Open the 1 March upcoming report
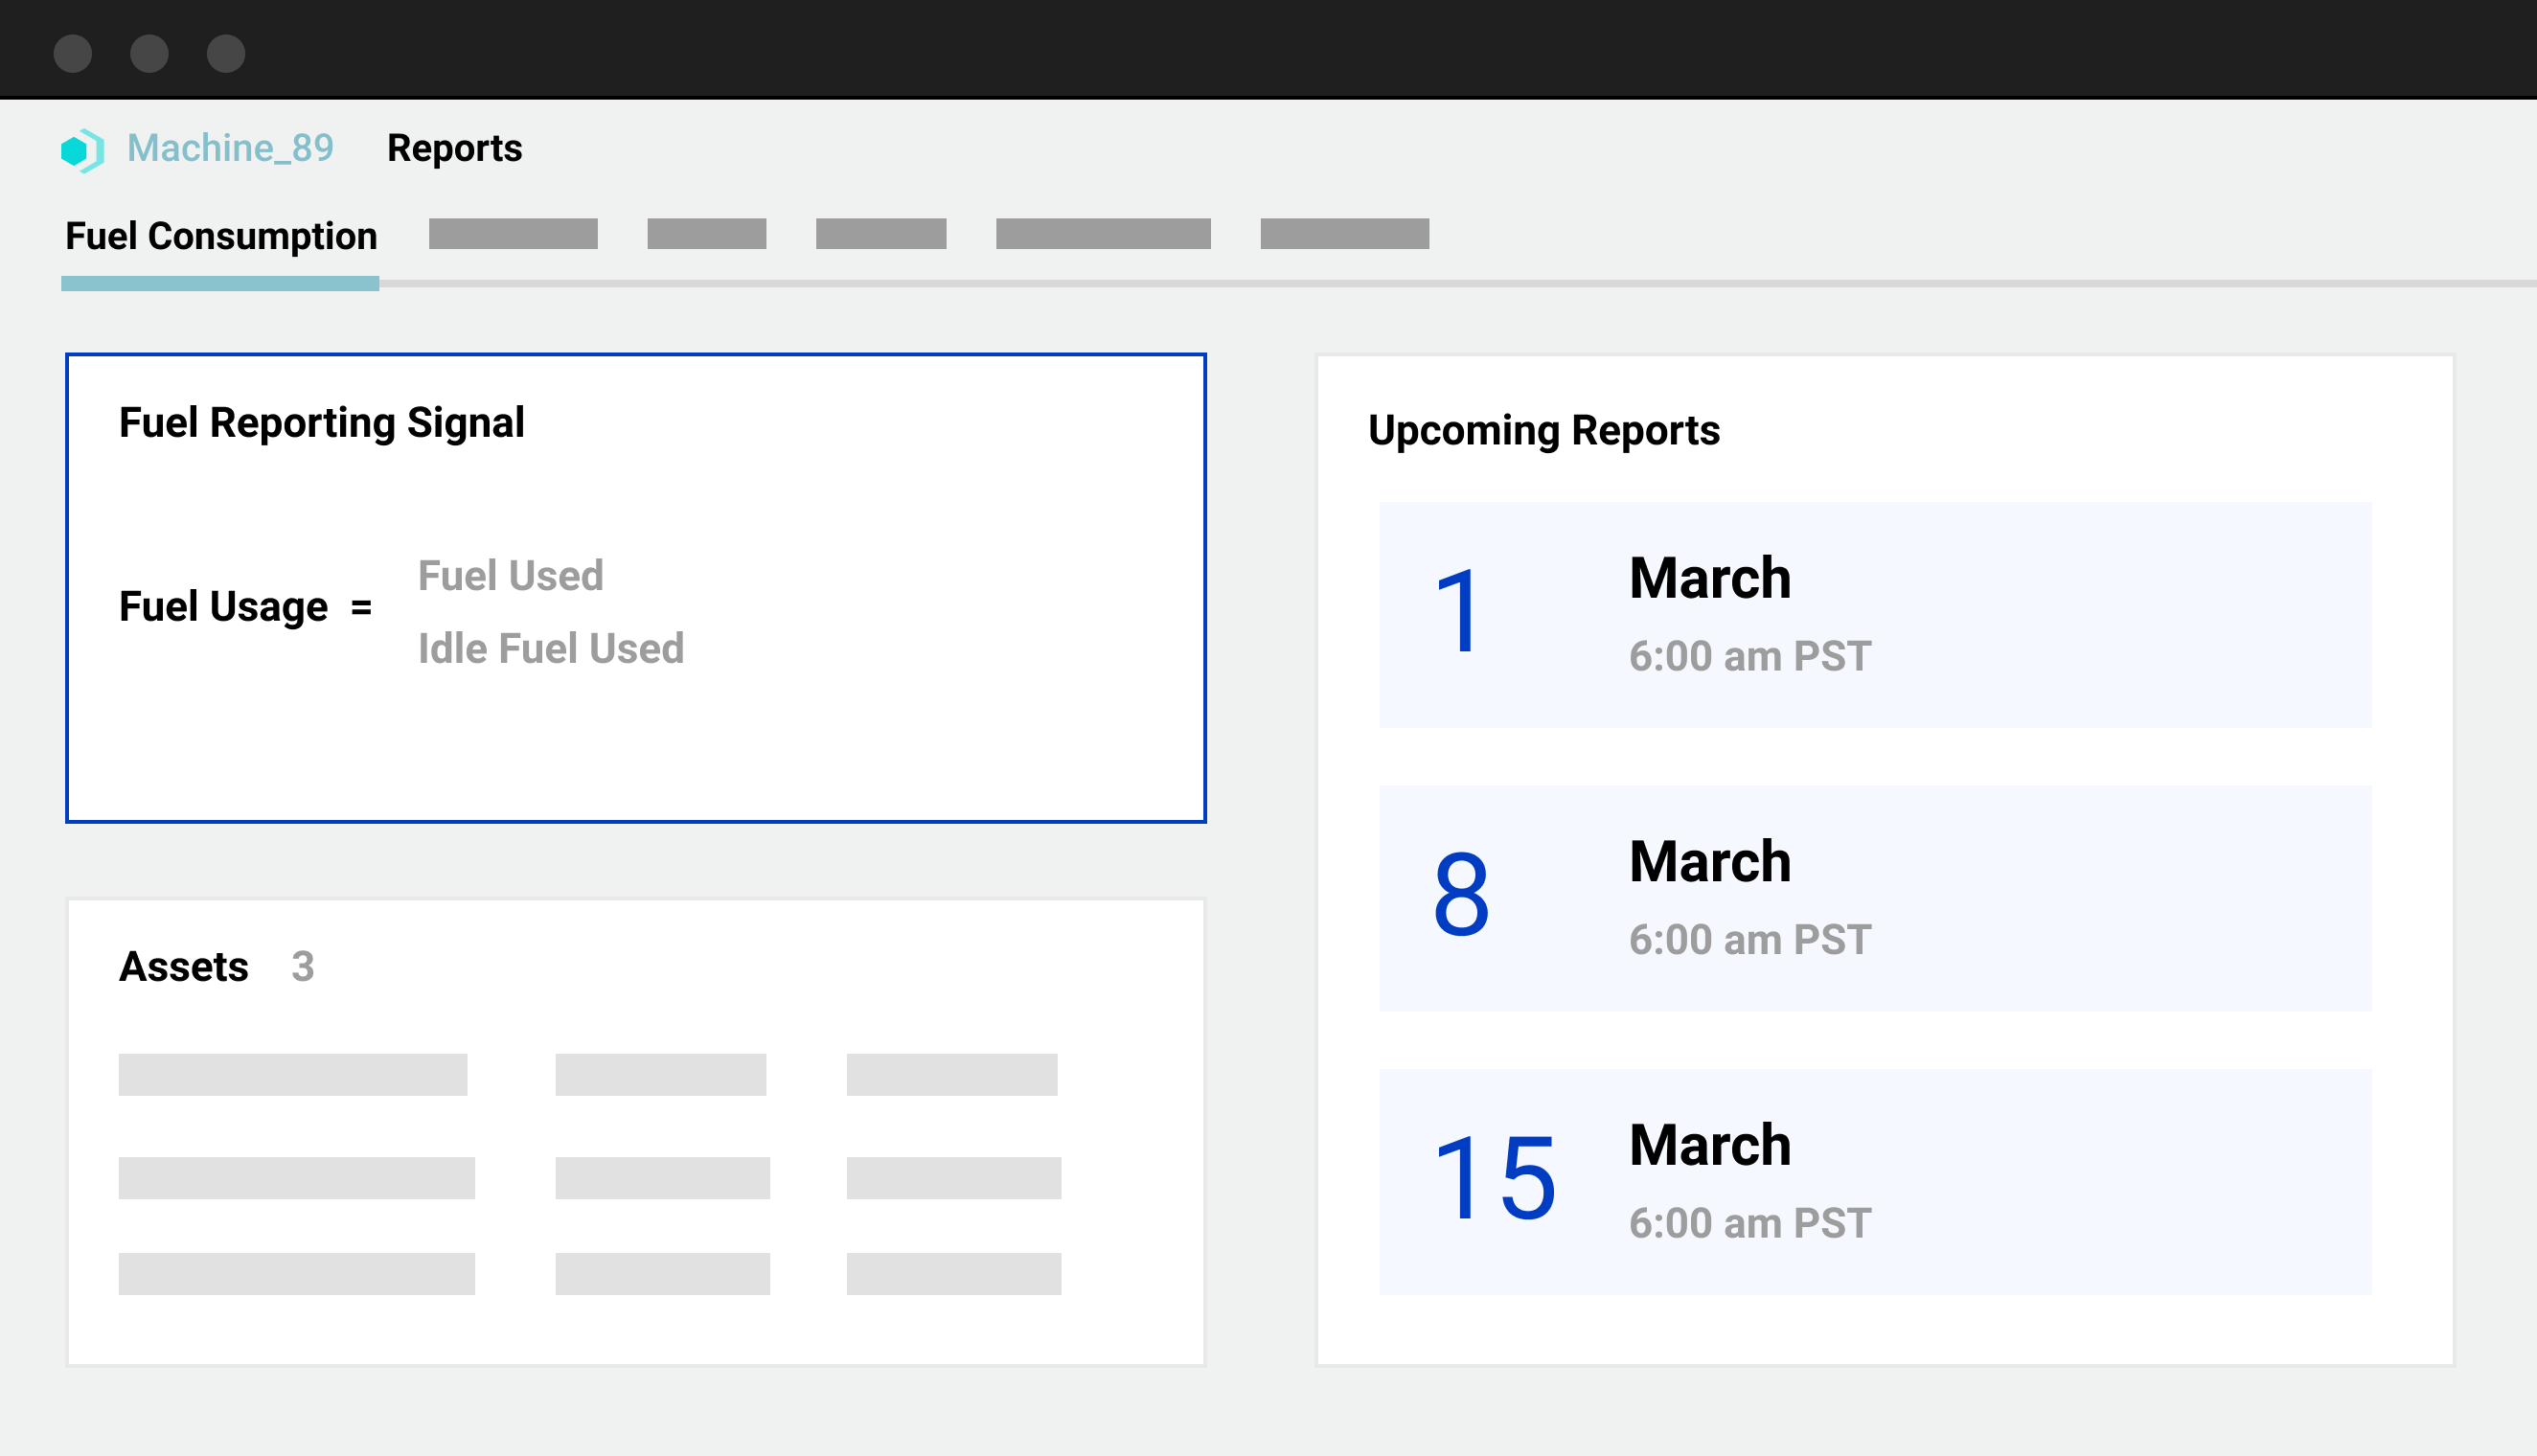Viewport: 2537px width, 1456px height. click(1875, 615)
